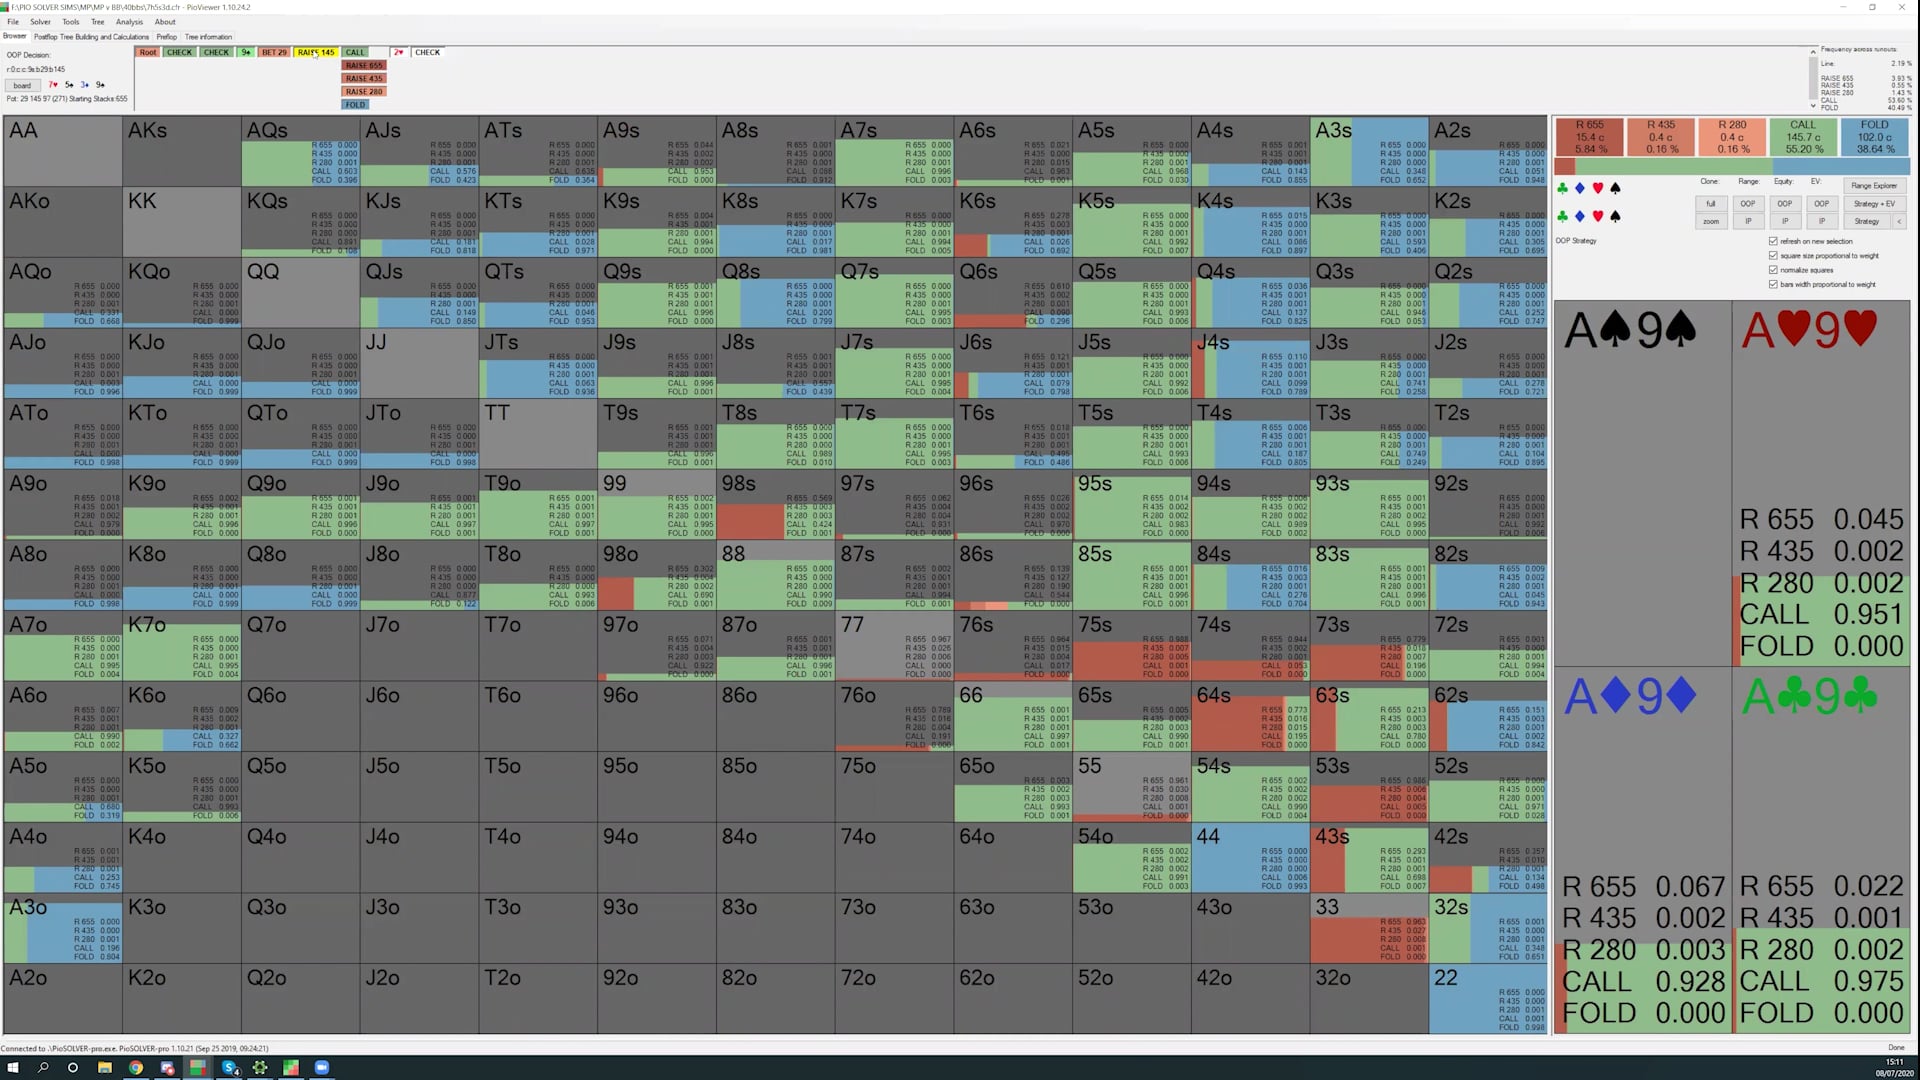Viewport: 1920px width, 1080px height.
Task: Open the Range Explorer
Action: [x=1873, y=186]
